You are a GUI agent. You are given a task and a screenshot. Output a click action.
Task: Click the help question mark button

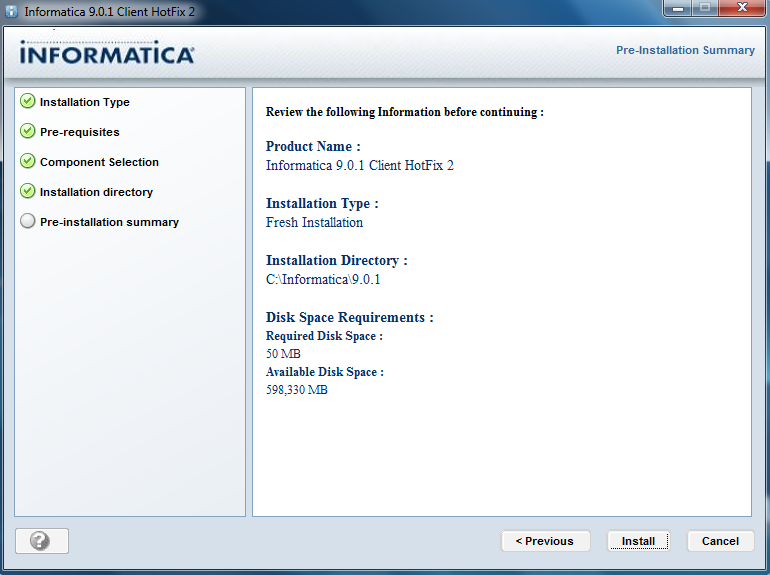pyautogui.click(x=41, y=541)
